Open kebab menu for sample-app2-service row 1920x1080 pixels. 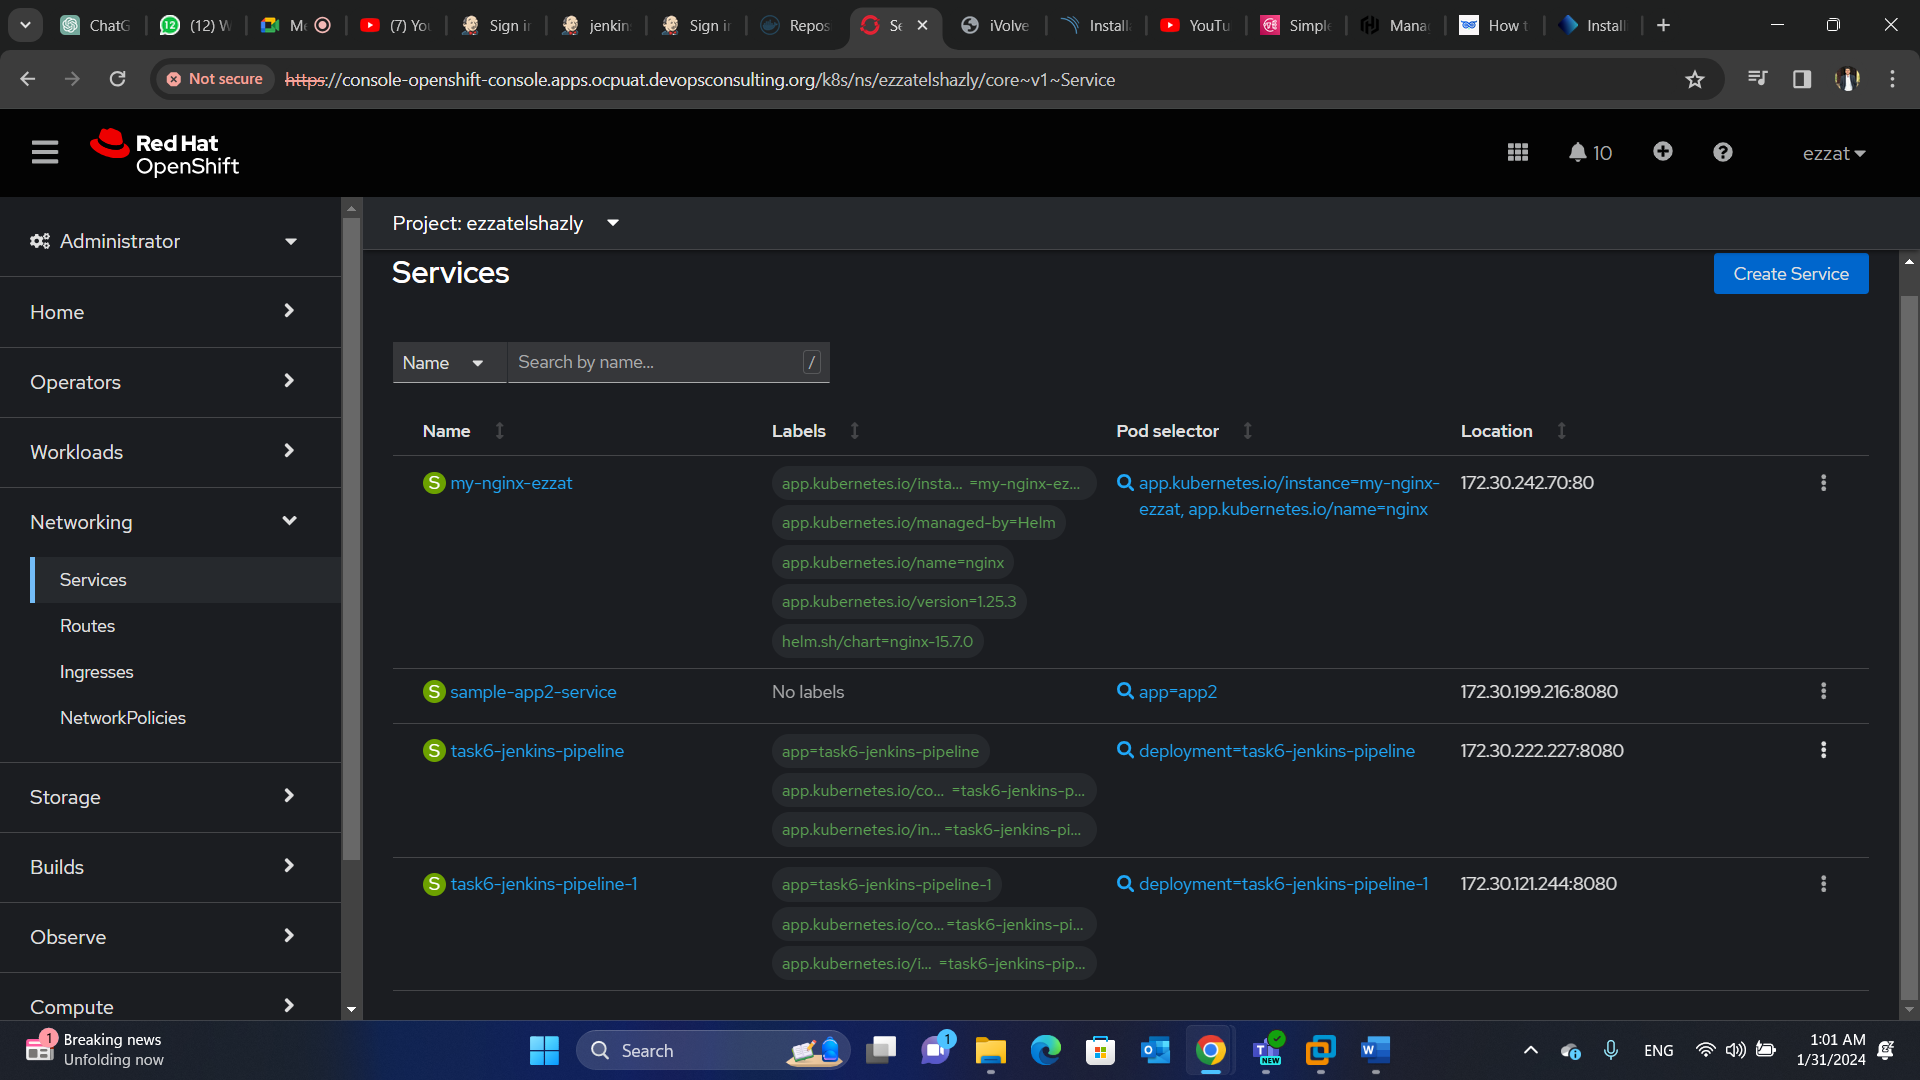click(x=1823, y=691)
